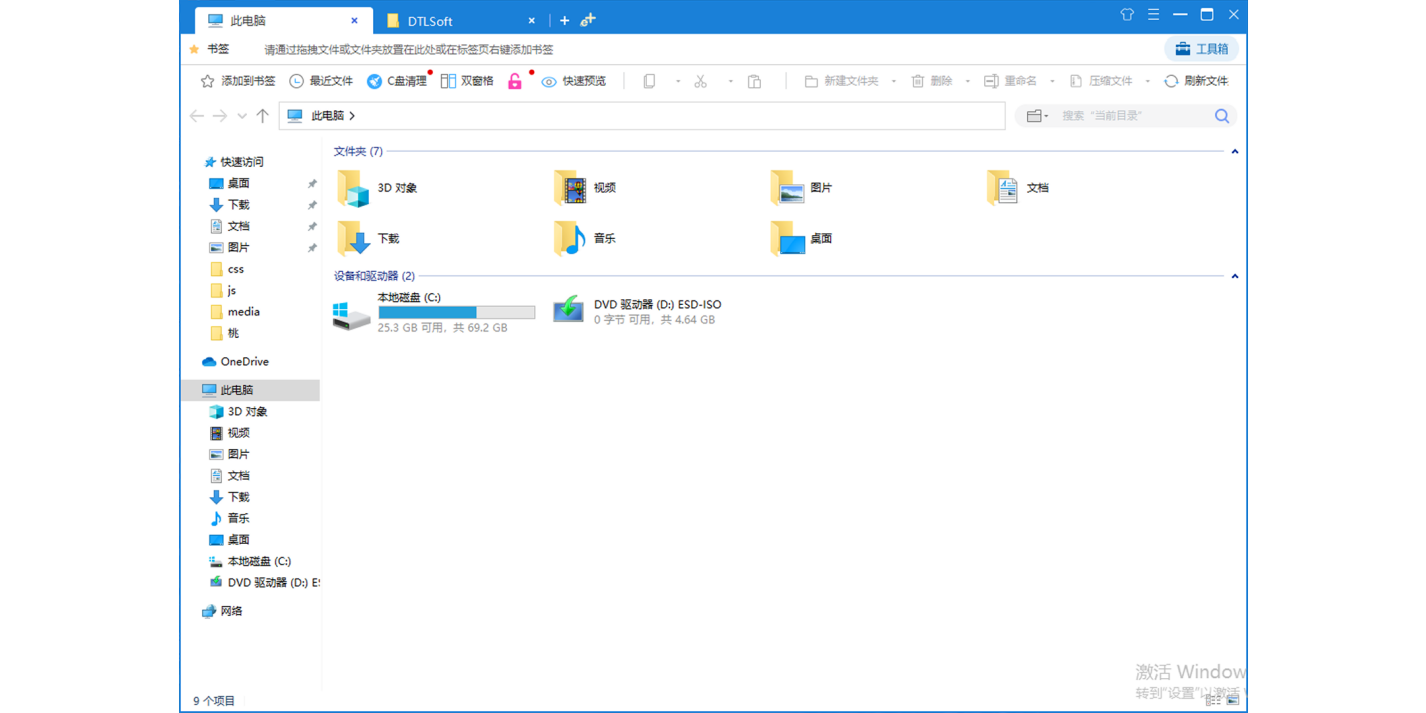Viewport: 1426px width, 713px height.
Task: Select 本地磁盘 (C:) drive in main pane
Action: 434,312
